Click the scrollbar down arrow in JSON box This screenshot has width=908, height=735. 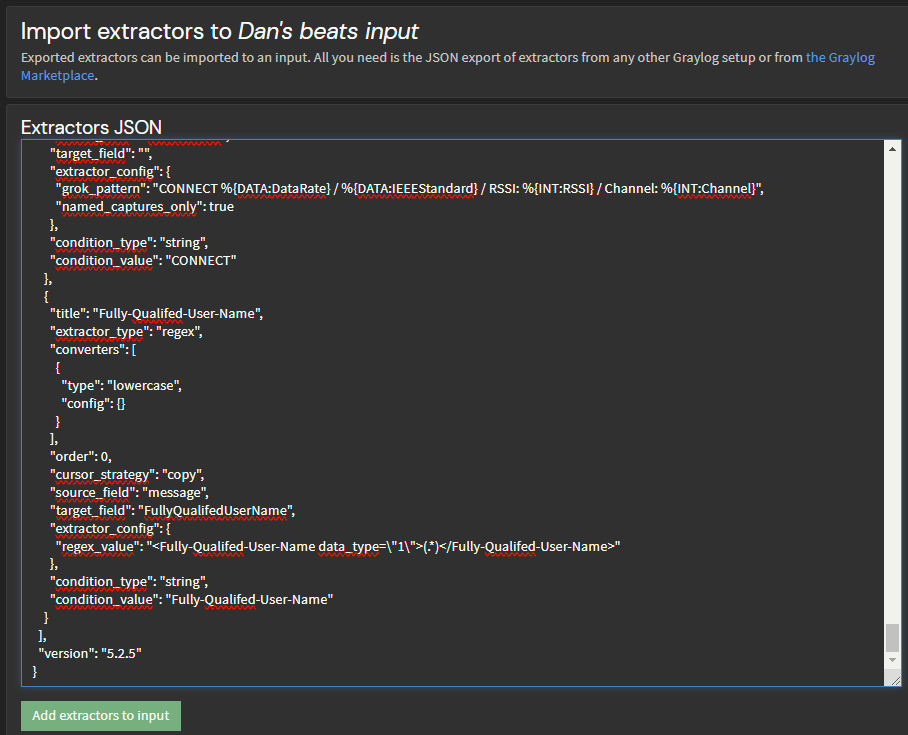(x=892, y=660)
